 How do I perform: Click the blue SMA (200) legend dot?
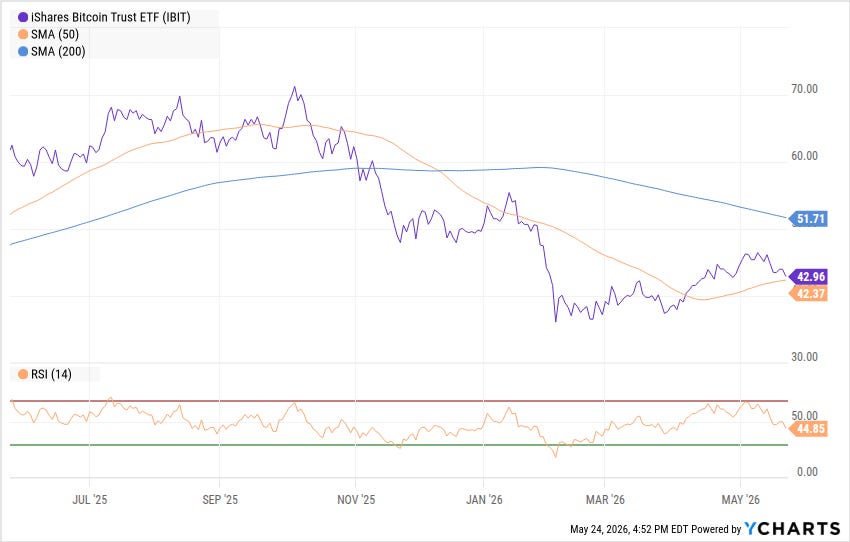[23, 51]
